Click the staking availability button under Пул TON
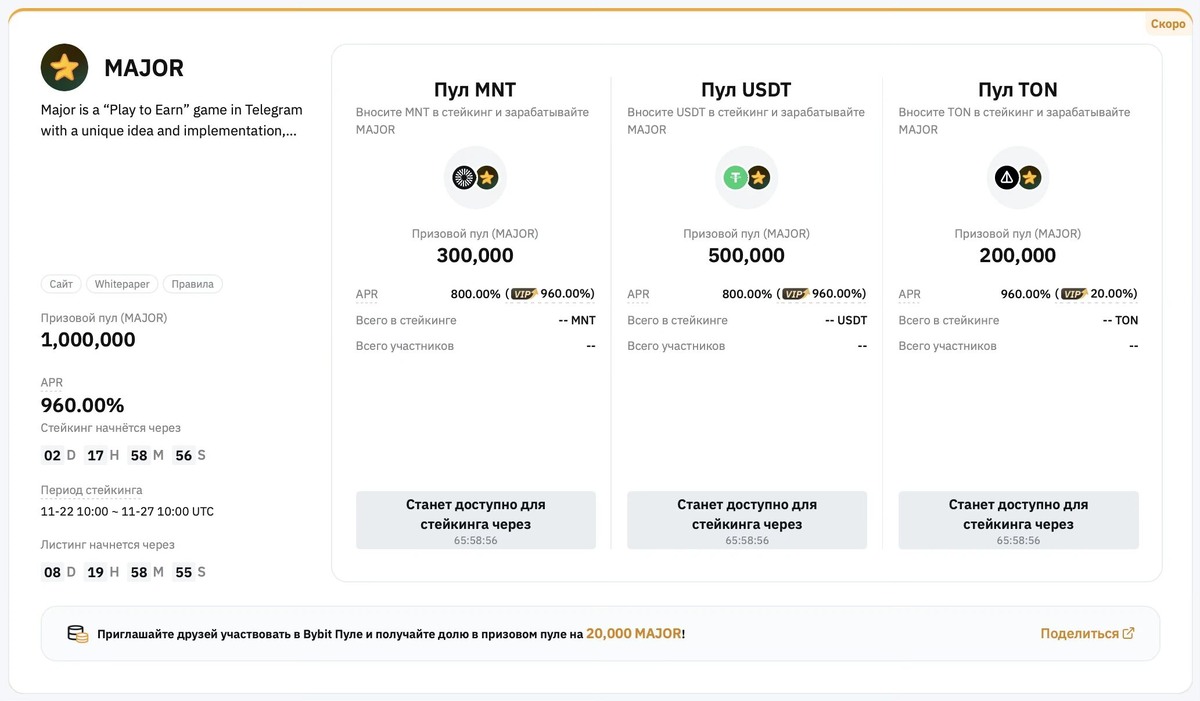1200x701 pixels. [1017, 519]
